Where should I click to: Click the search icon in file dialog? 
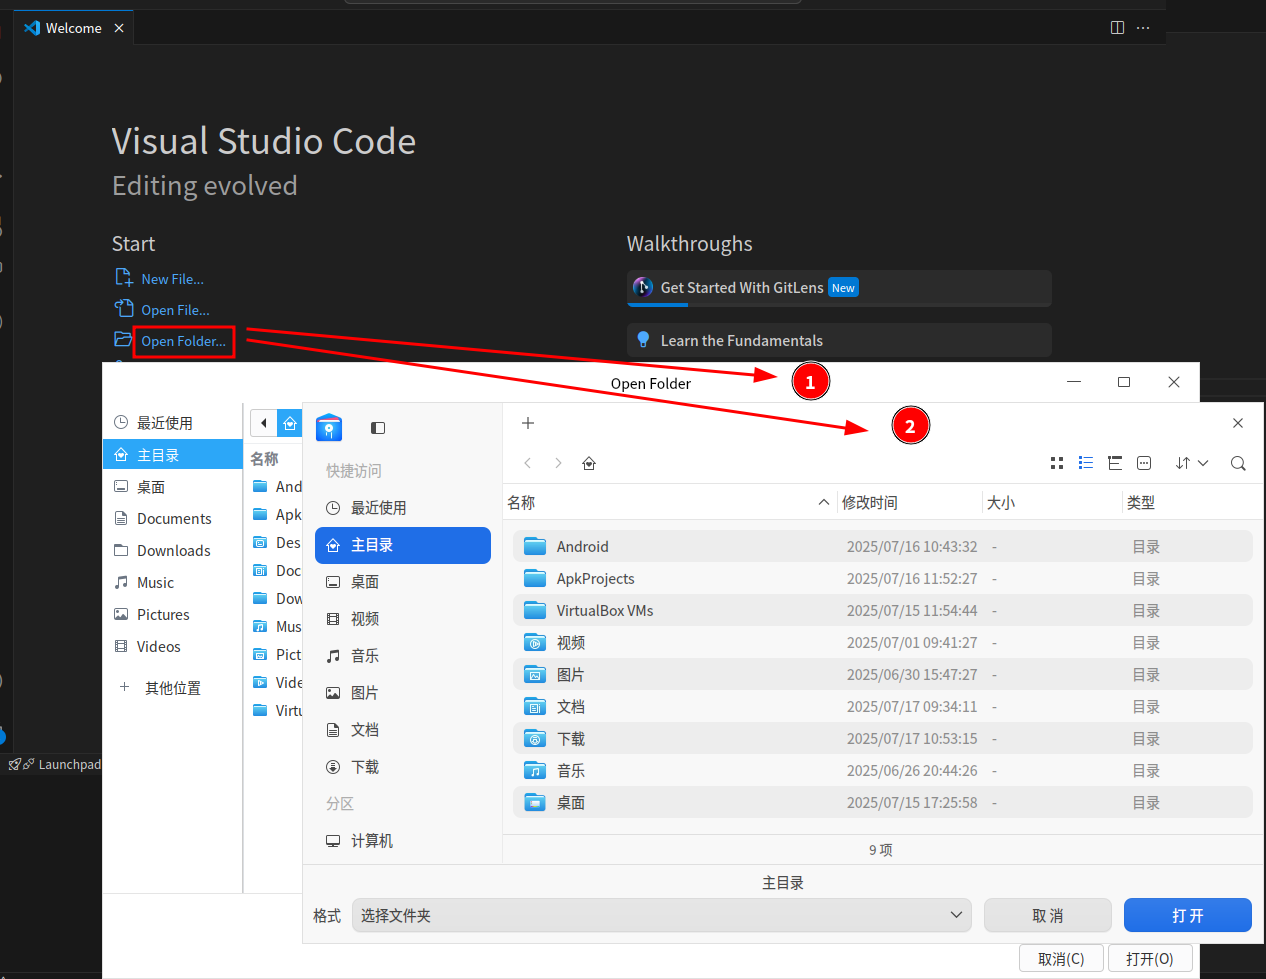point(1238,463)
